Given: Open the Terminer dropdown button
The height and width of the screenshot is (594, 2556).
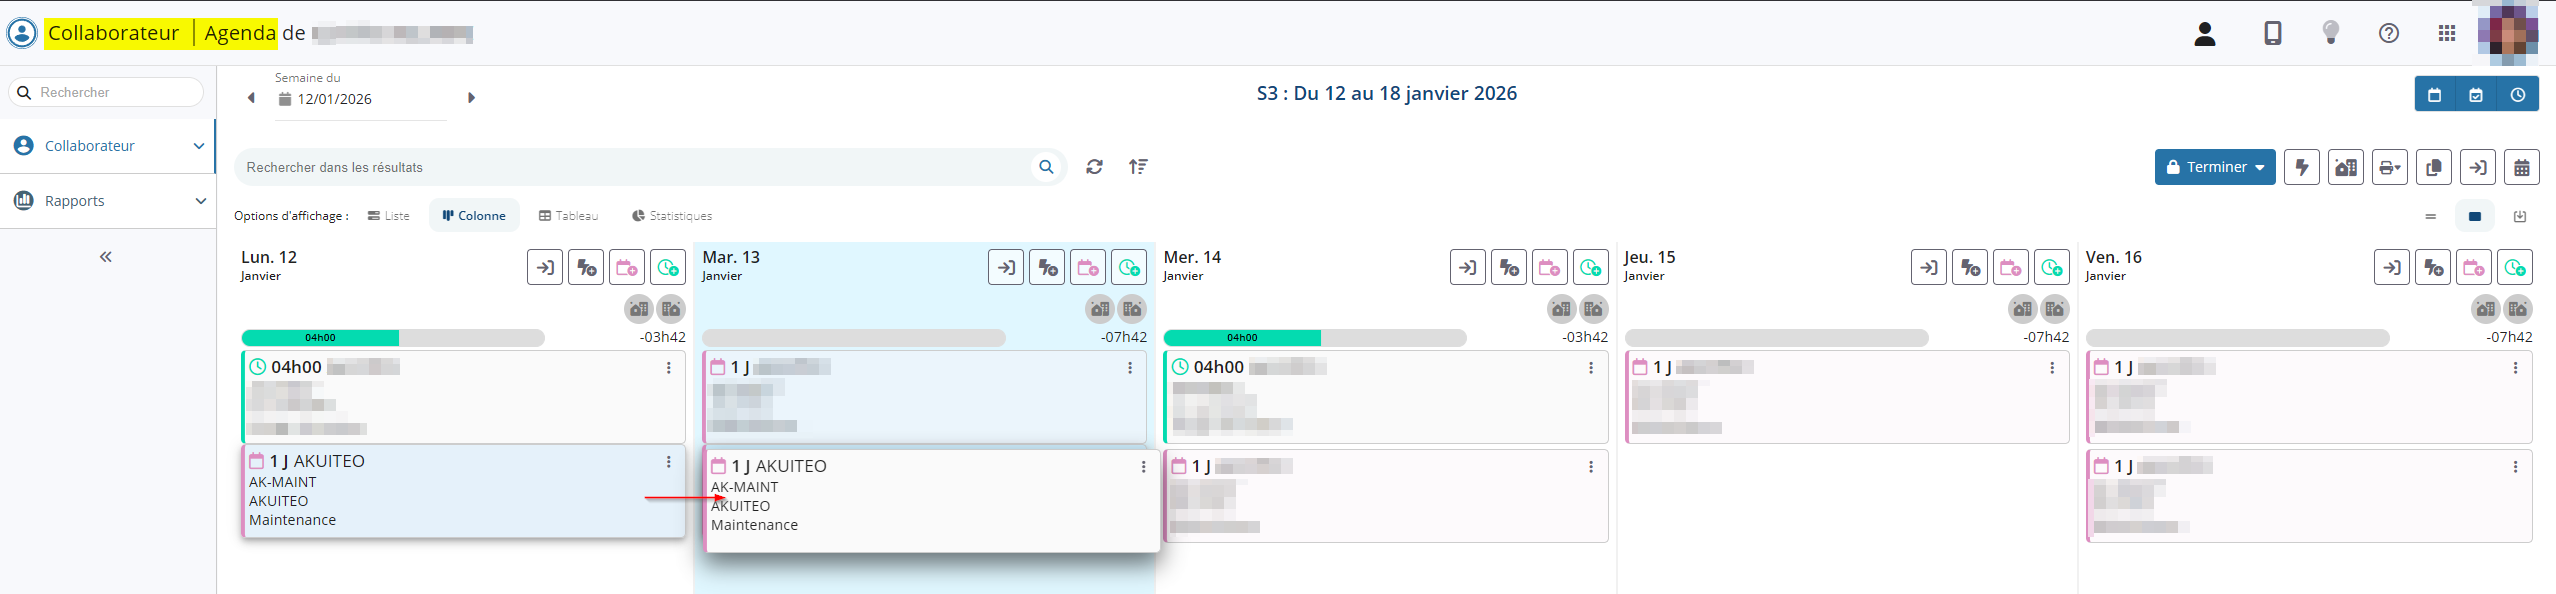Looking at the screenshot, I should tap(2214, 167).
